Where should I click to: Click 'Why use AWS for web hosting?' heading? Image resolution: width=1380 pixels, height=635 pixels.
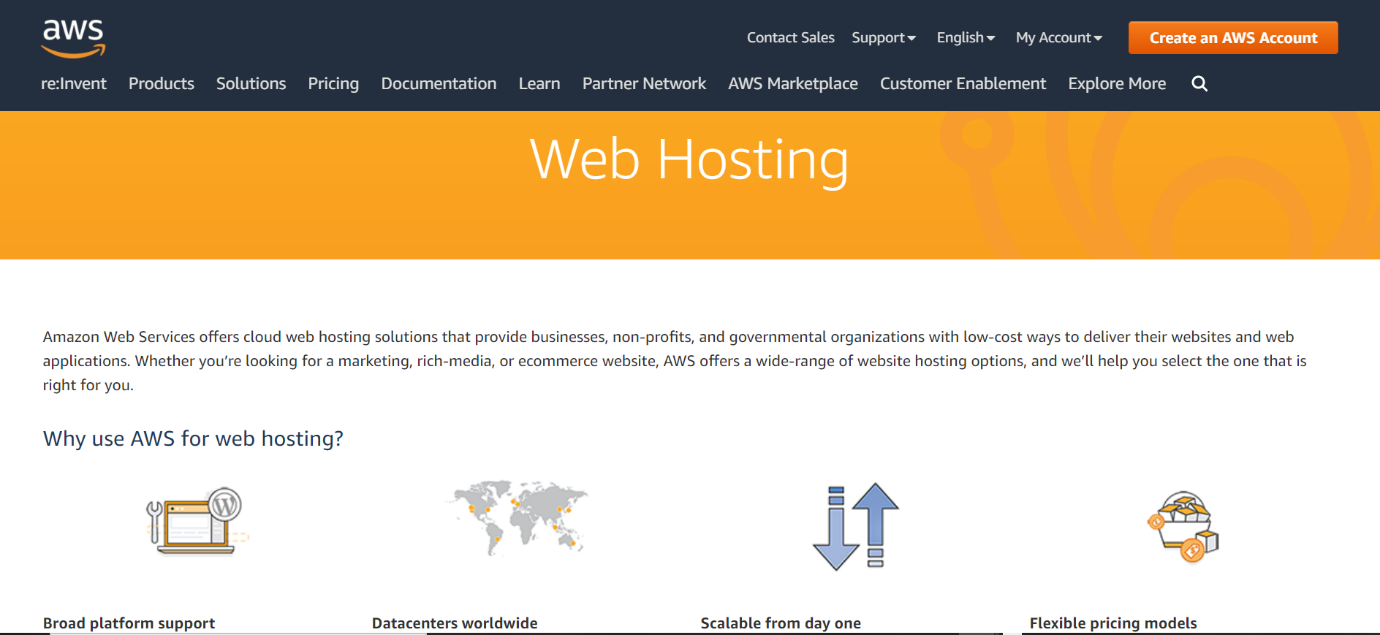tap(193, 439)
